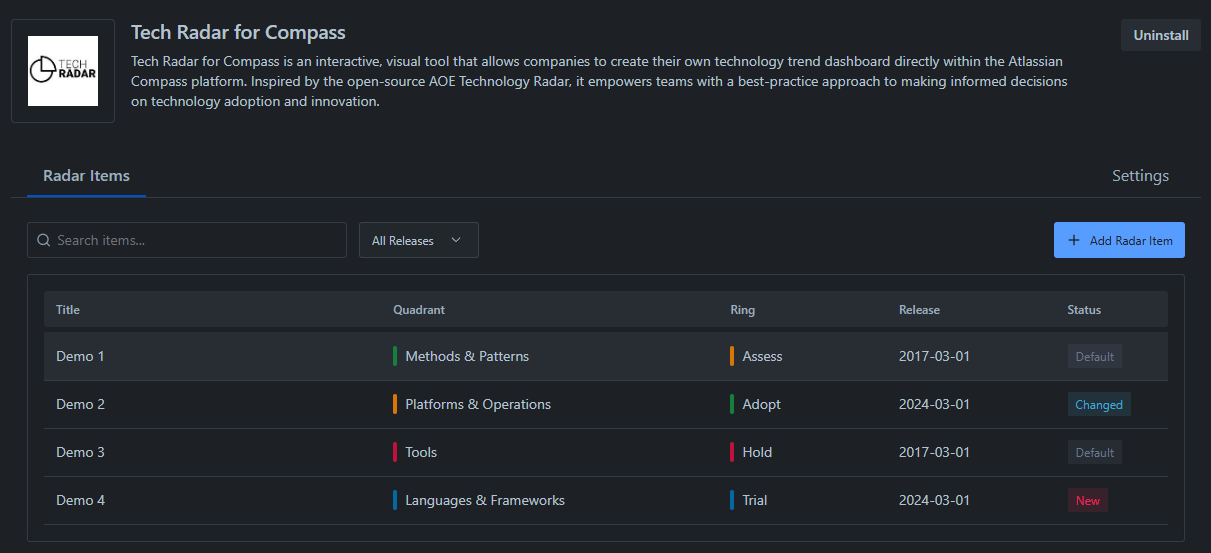Click the green Methods & Patterns color bar
1211x553 pixels.
tap(395, 356)
